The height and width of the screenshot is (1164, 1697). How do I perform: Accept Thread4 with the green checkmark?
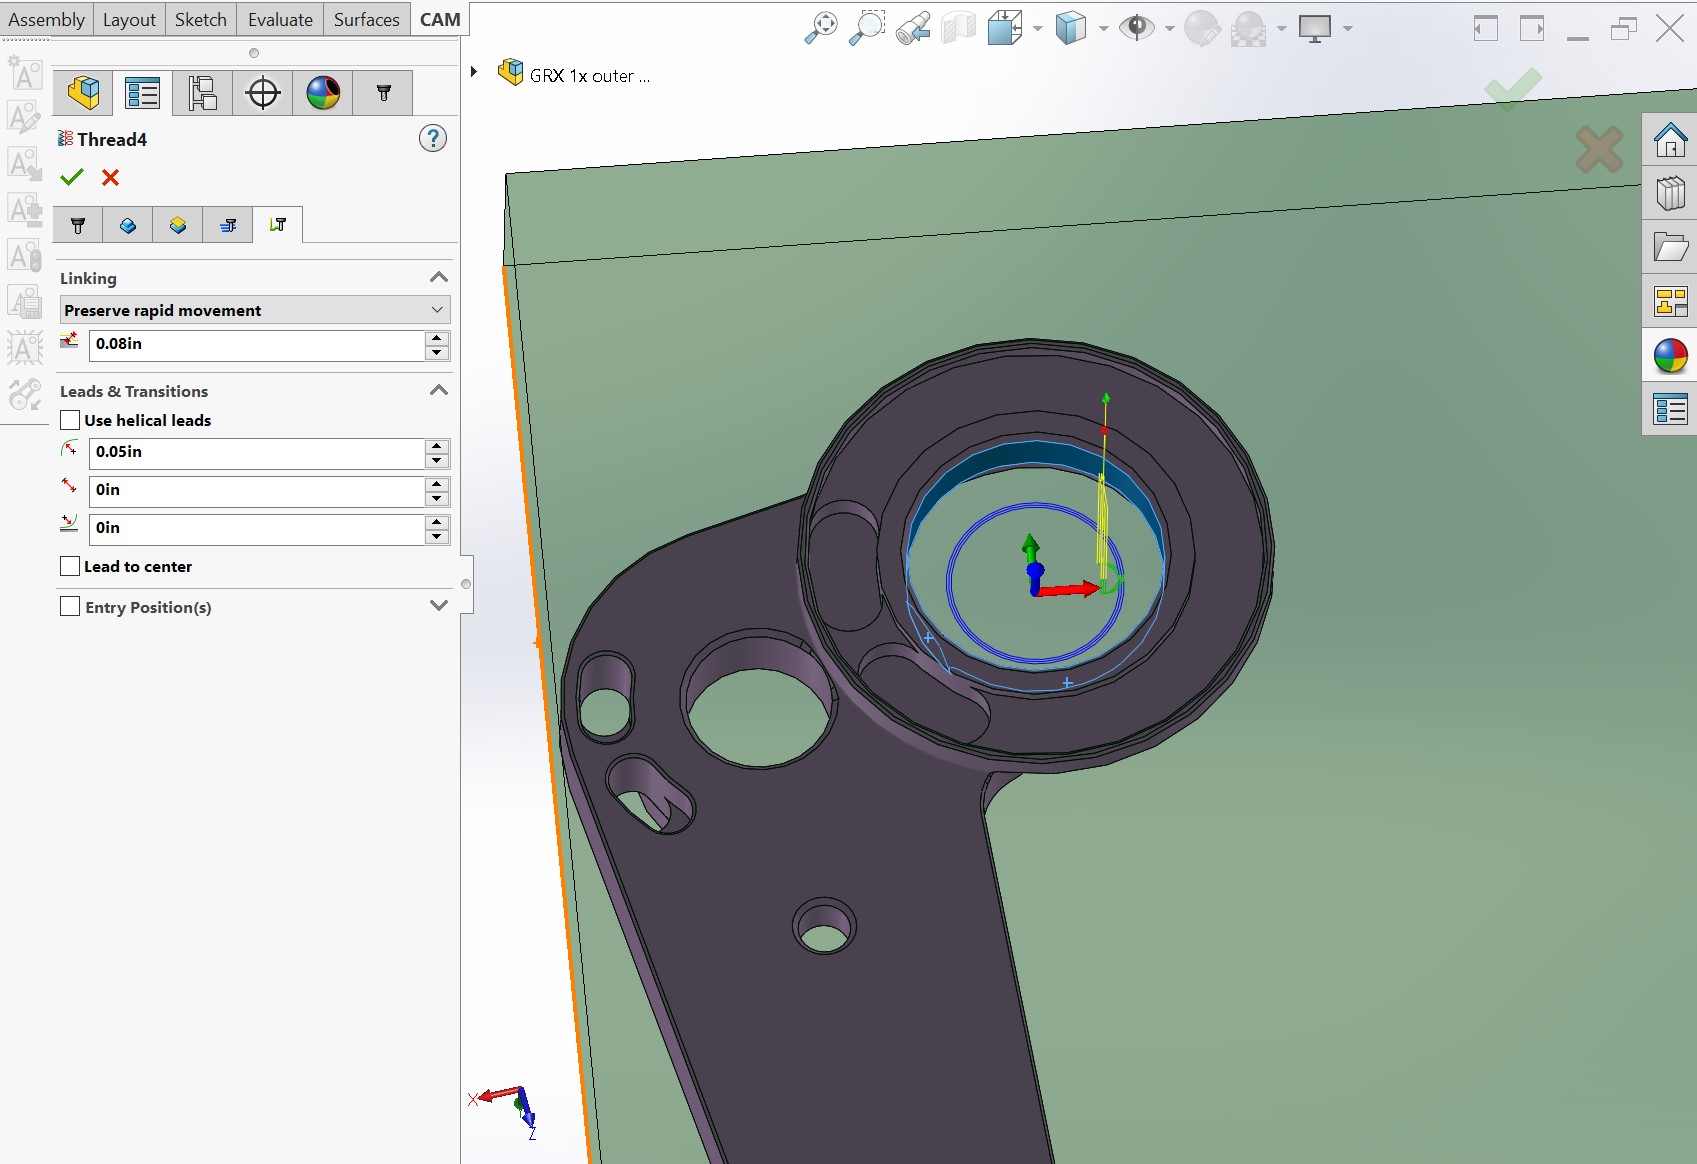(x=72, y=177)
